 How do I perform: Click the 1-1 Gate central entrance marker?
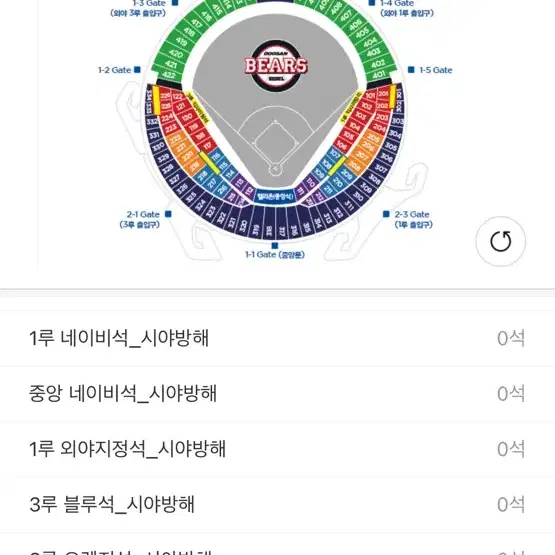275,246
